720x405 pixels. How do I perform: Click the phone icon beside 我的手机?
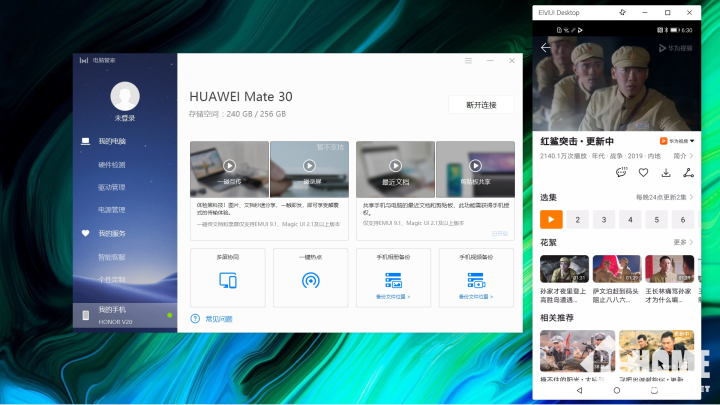[x=85, y=315]
